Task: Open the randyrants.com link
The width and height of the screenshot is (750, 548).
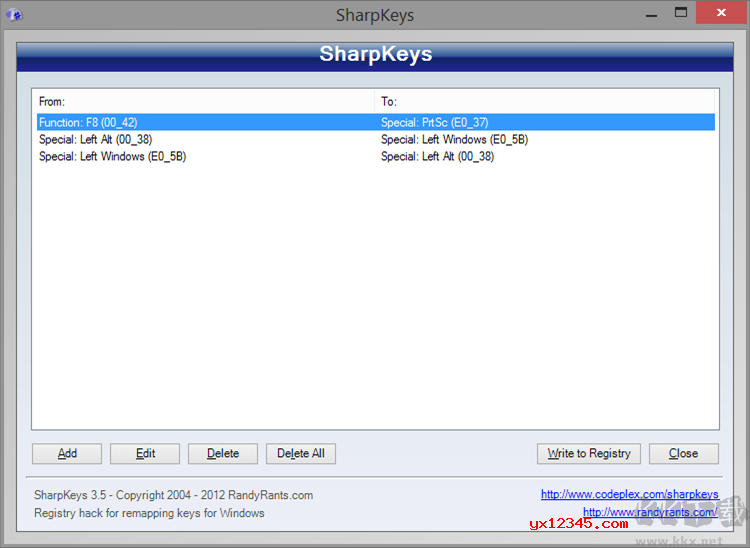Action: (x=650, y=512)
